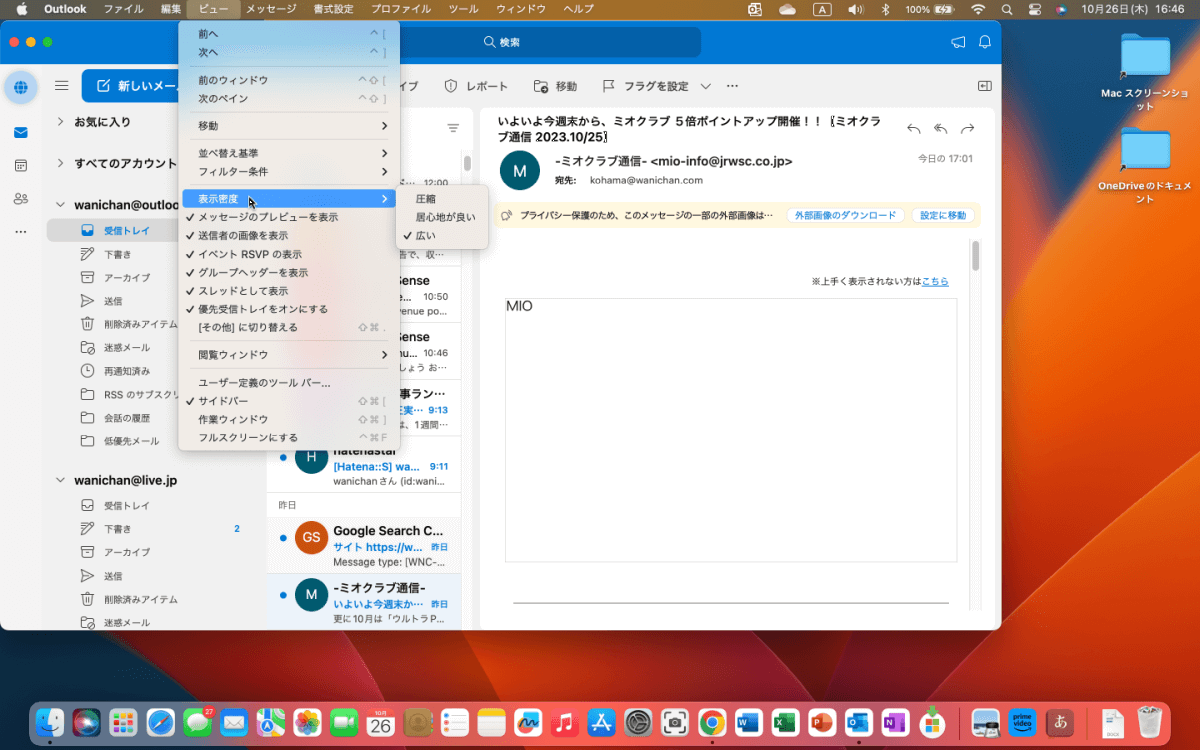Expand the 閲覧ウィンドウ submenu
The image size is (1200, 750).
290,355
